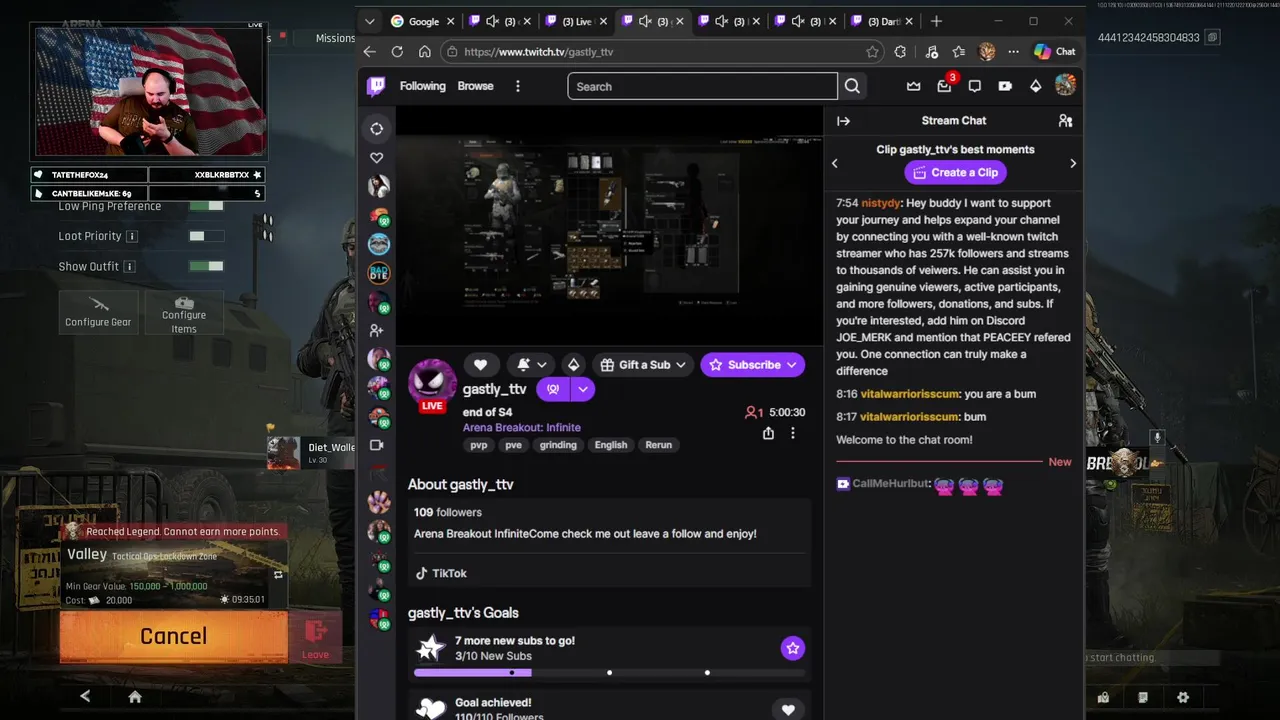
Task: Bookmark page with the star icon in address bar
Action: tap(872, 52)
